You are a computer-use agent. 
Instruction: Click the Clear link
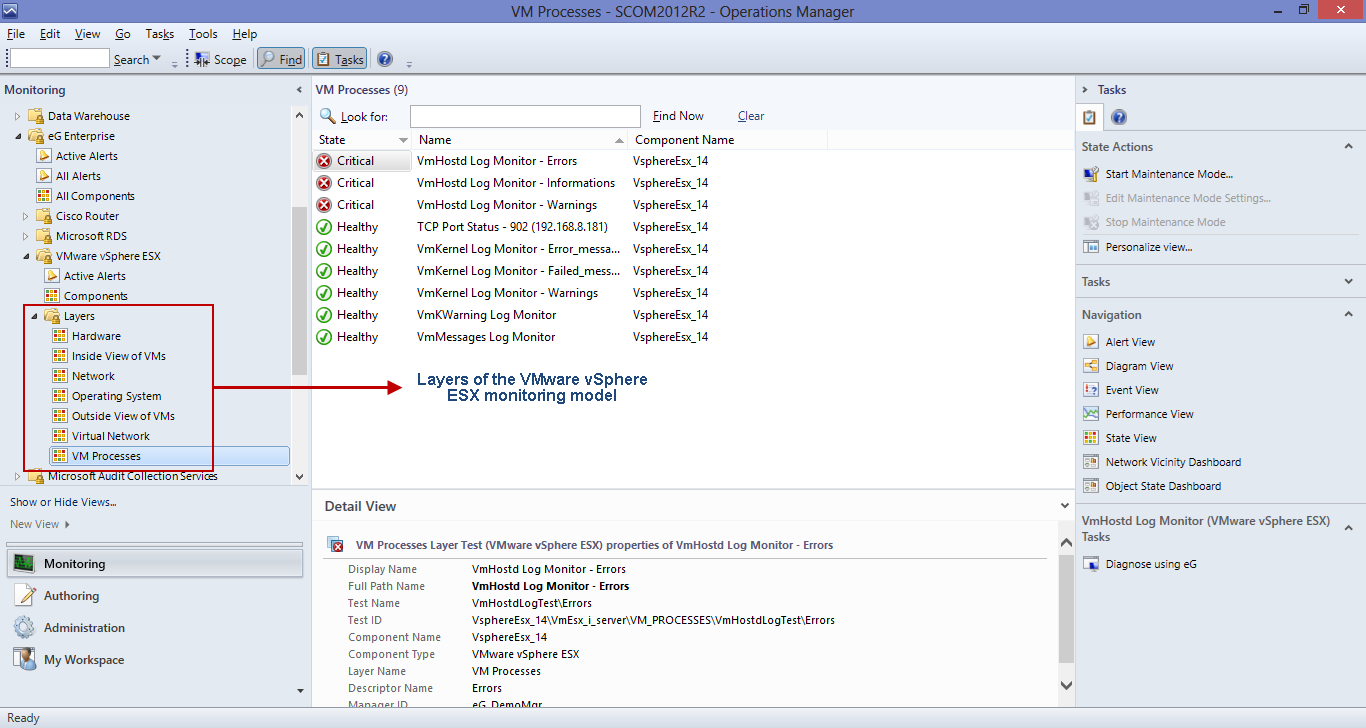(x=751, y=116)
